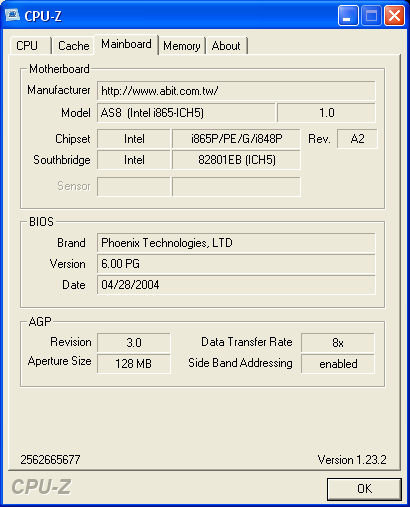Image resolution: width=410 pixels, height=507 pixels.
Task: Click the Version 1.23.2 text
Action: pyautogui.click(x=352, y=460)
